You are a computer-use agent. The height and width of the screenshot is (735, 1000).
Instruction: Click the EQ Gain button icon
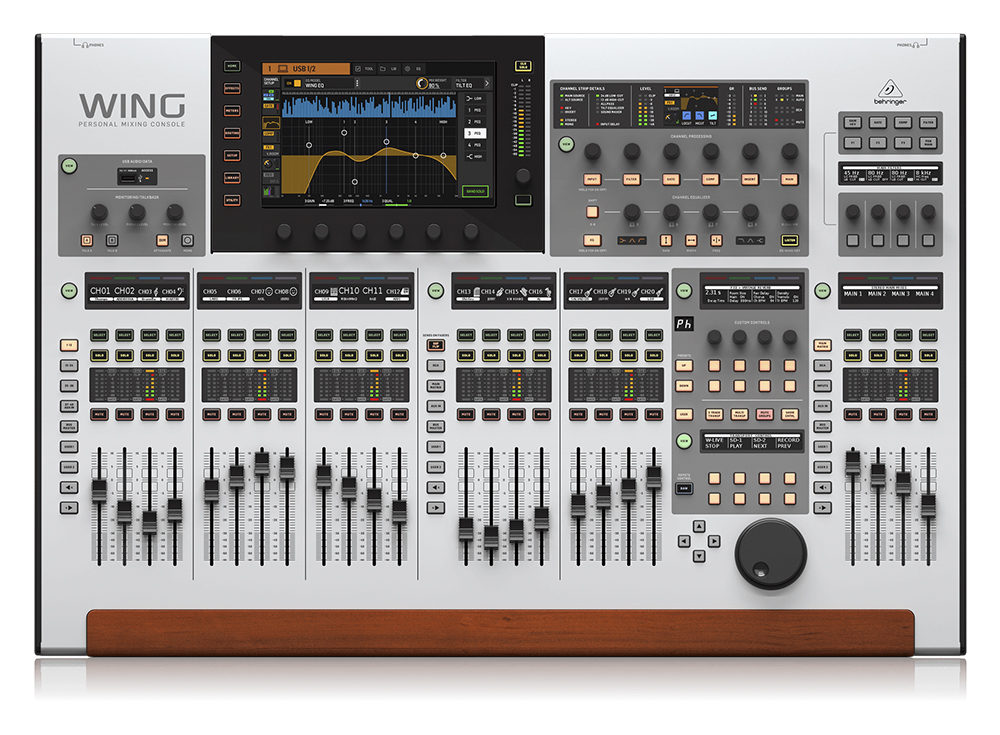(x=666, y=240)
